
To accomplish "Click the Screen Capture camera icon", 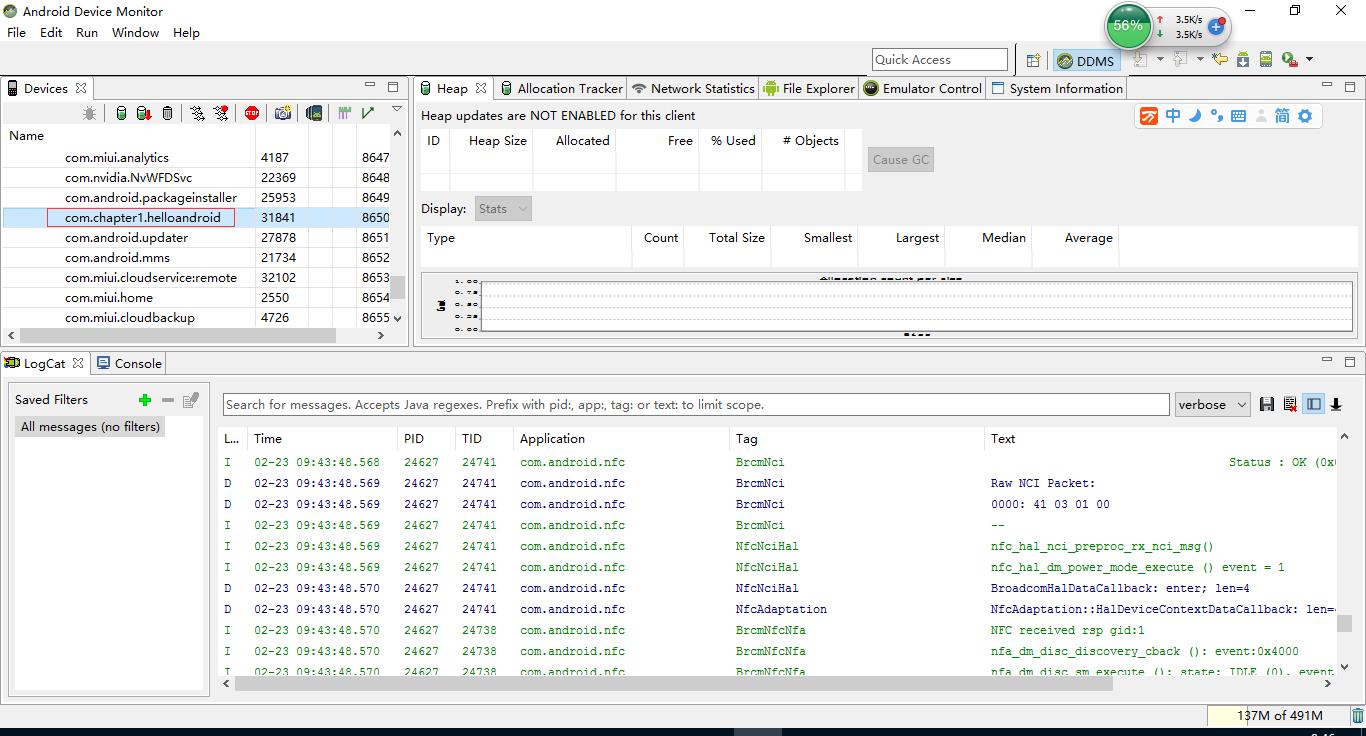I will click(x=283, y=113).
